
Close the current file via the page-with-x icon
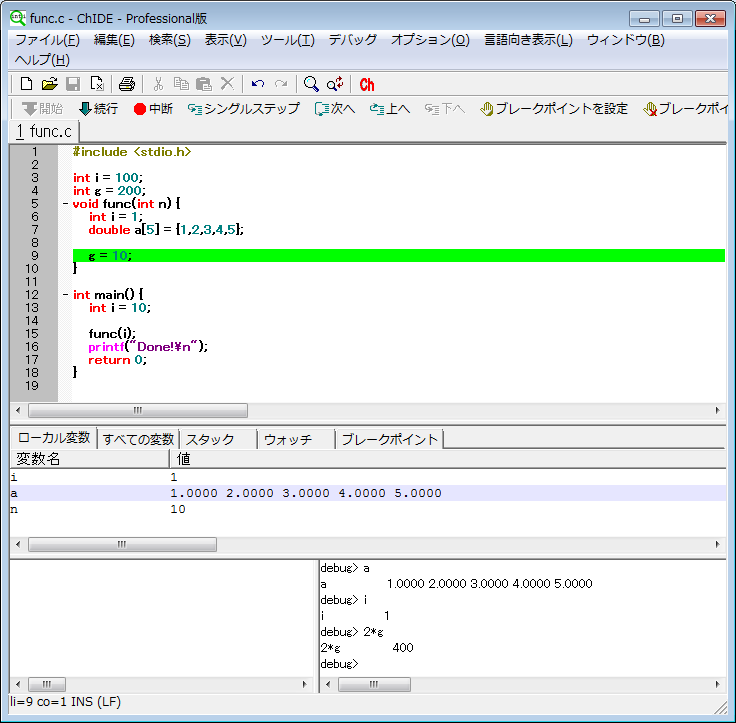click(x=97, y=84)
